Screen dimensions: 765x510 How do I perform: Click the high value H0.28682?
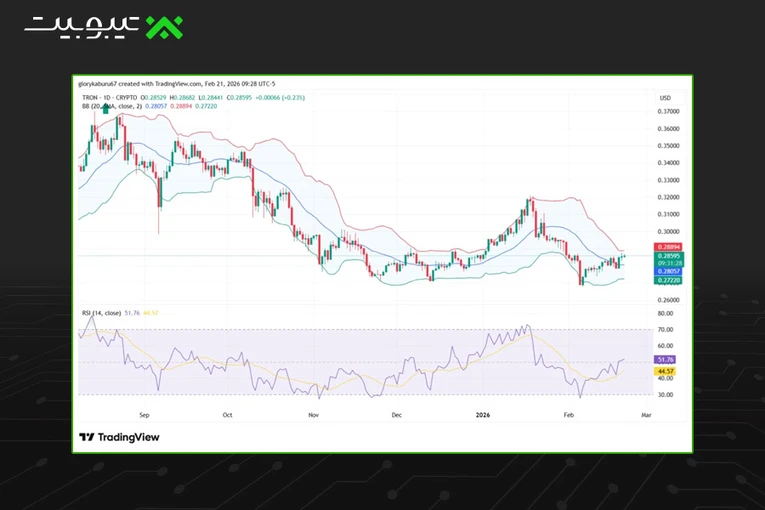(182, 98)
